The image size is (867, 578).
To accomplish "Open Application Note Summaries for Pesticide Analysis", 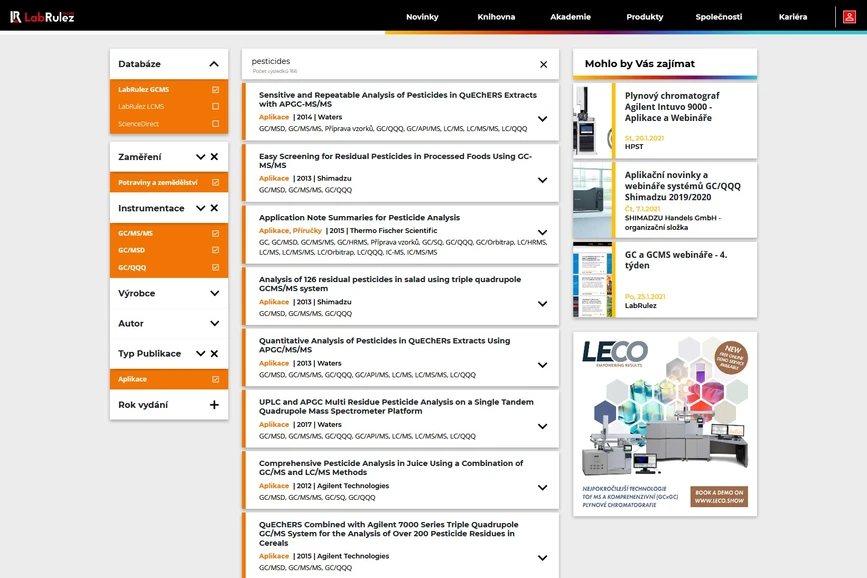I will 359,217.
